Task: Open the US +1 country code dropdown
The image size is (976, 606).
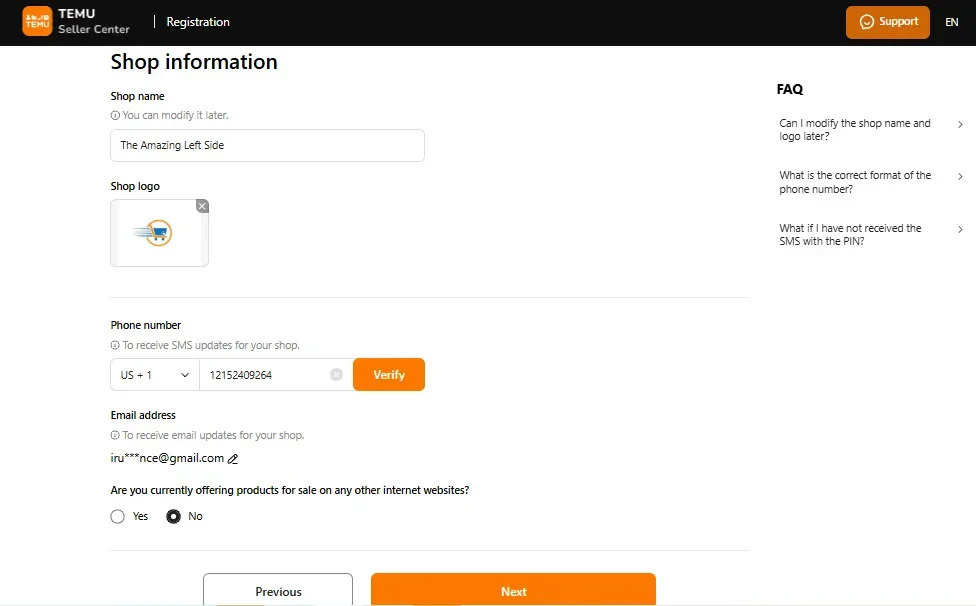Action: click(x=153, y=374)
